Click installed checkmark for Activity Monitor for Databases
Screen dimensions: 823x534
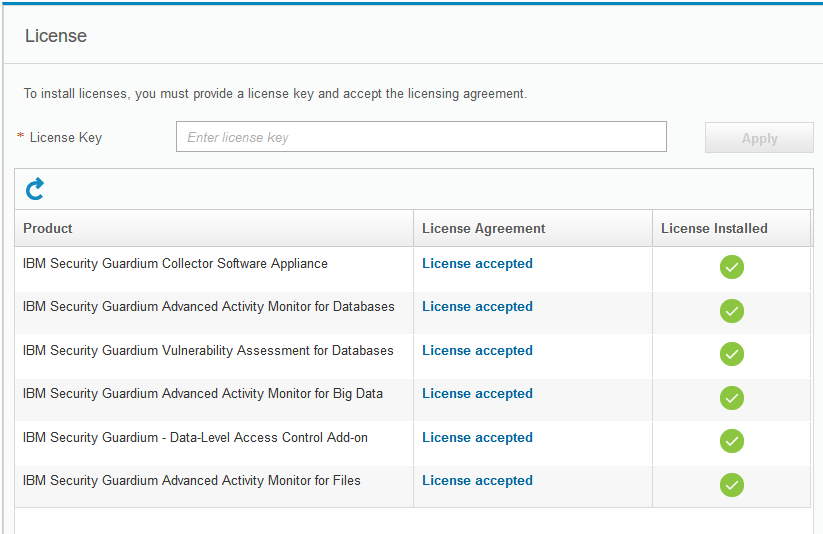[732, 311]
